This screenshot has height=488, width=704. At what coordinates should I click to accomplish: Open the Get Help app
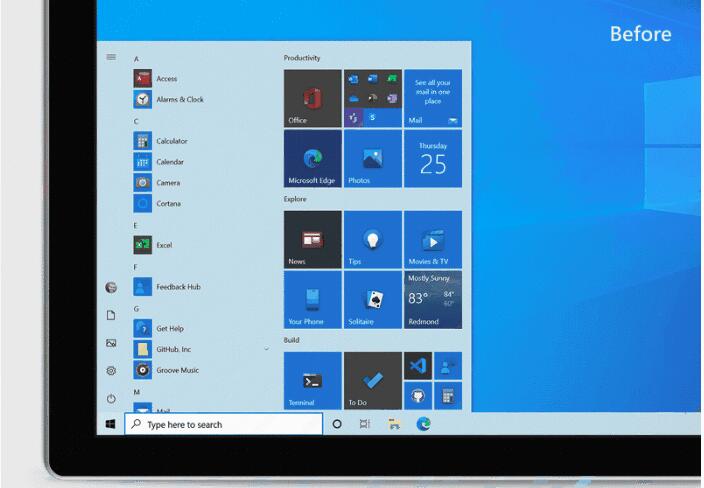(x=158, y=329)
